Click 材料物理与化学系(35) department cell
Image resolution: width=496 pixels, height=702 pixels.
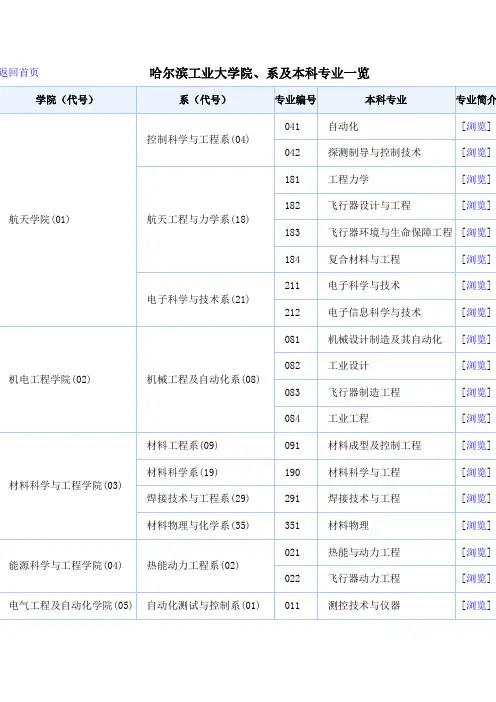pos(205,526)
